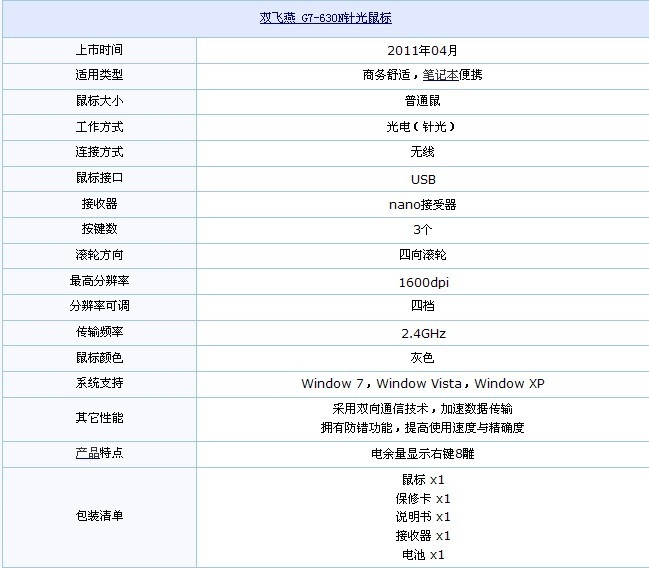Select the 按键数 label cell
649x568 pixels.
(99, 229)
